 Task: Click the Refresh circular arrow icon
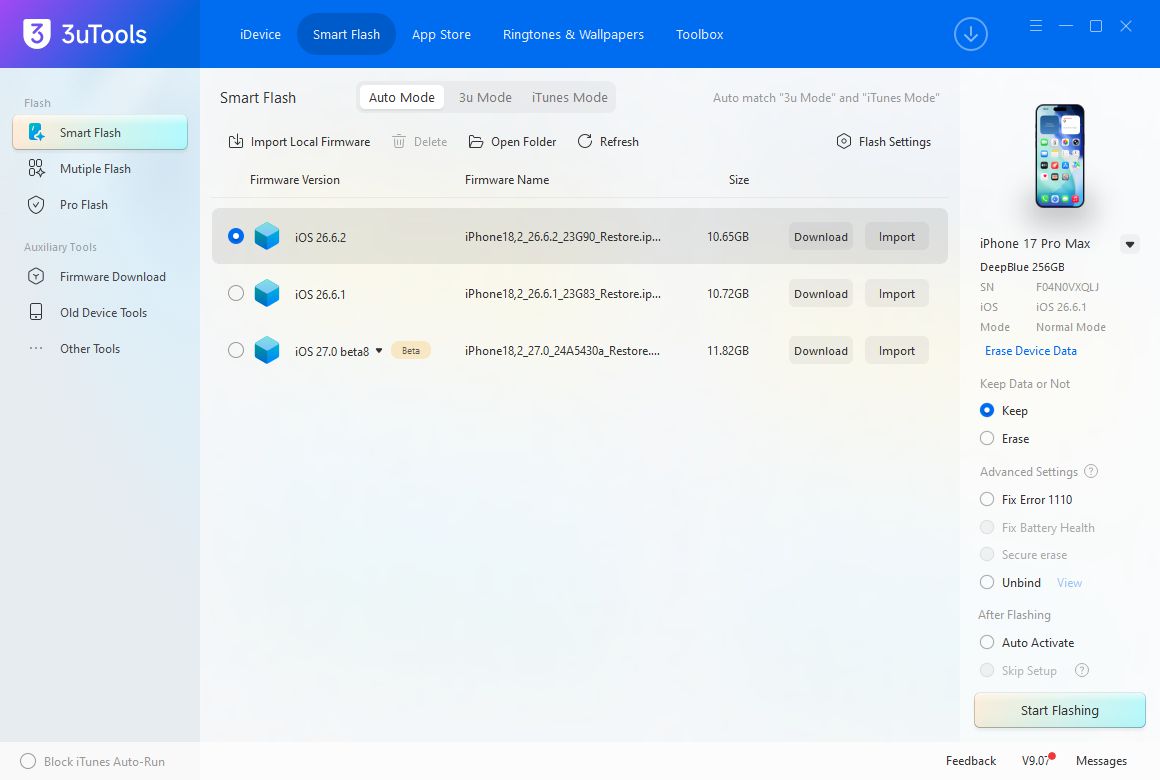point(584,141)
